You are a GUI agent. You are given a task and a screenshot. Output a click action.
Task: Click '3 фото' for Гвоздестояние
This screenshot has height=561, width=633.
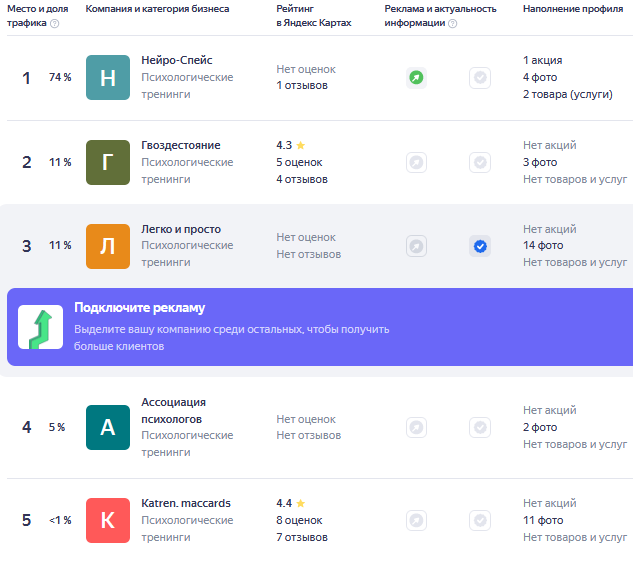540,162
